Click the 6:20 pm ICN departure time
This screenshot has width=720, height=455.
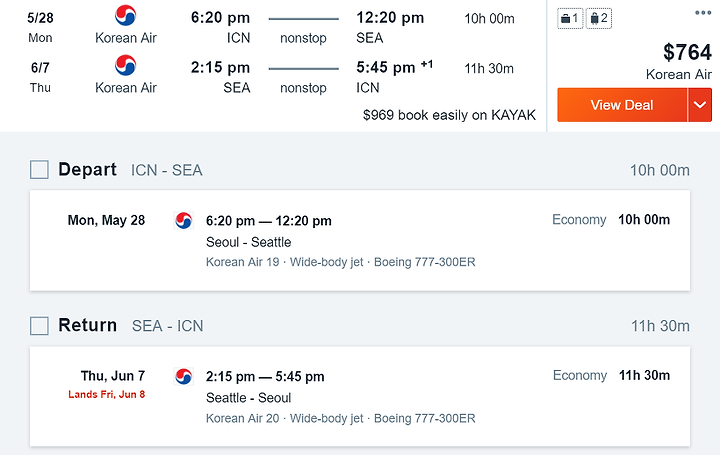click(x=220, y=18)
